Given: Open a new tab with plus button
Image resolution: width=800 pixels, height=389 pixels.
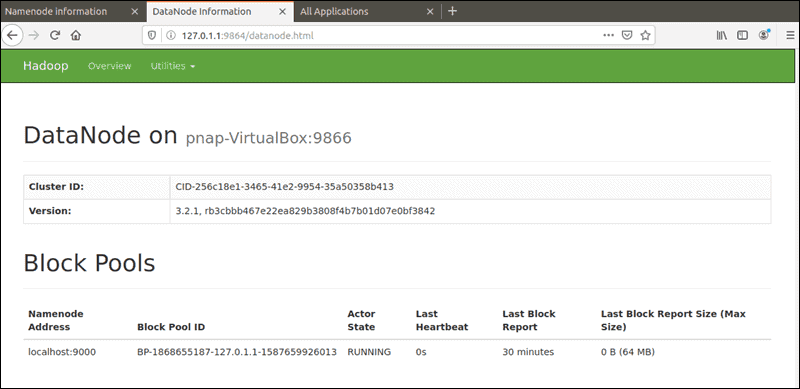Looking at the screenshot, I should pos(452,11).
